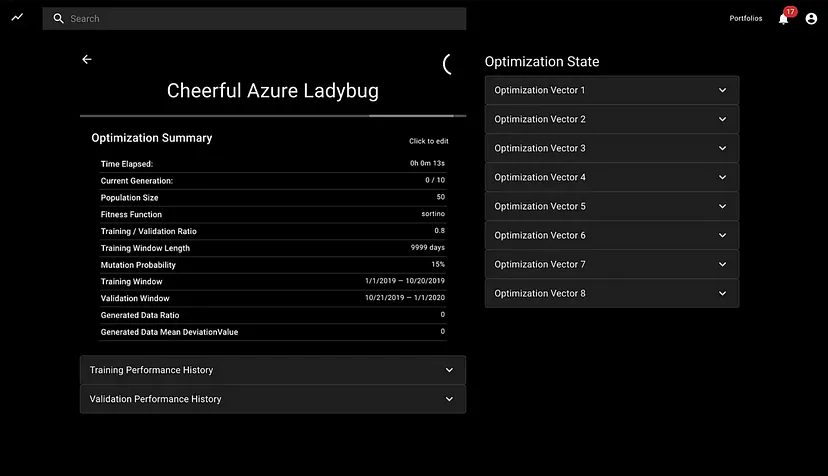Click the Cheerful Azure Ladybug title
The height and width of the screenshot is (476, 828).
tap(272, 91)
